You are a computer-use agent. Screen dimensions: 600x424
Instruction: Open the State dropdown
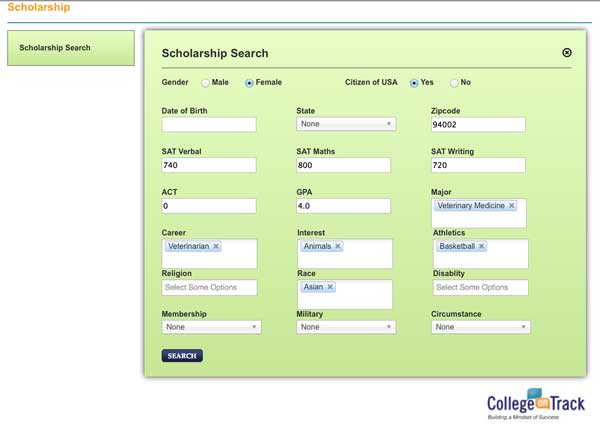point(346,125)
